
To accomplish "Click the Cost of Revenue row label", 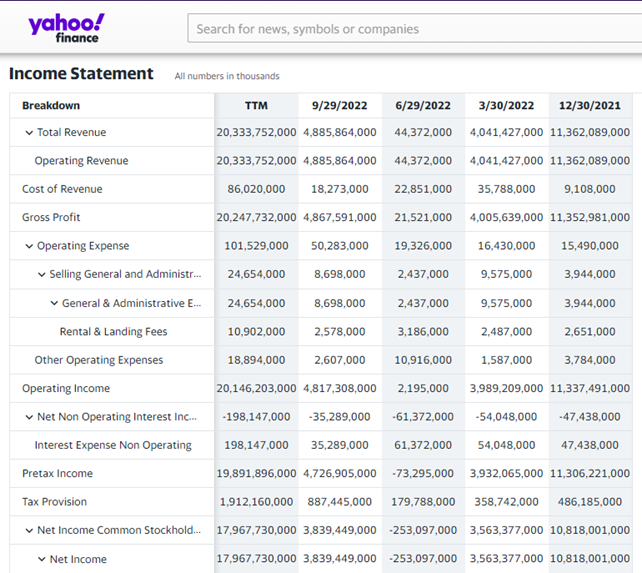I will (62, 189).
